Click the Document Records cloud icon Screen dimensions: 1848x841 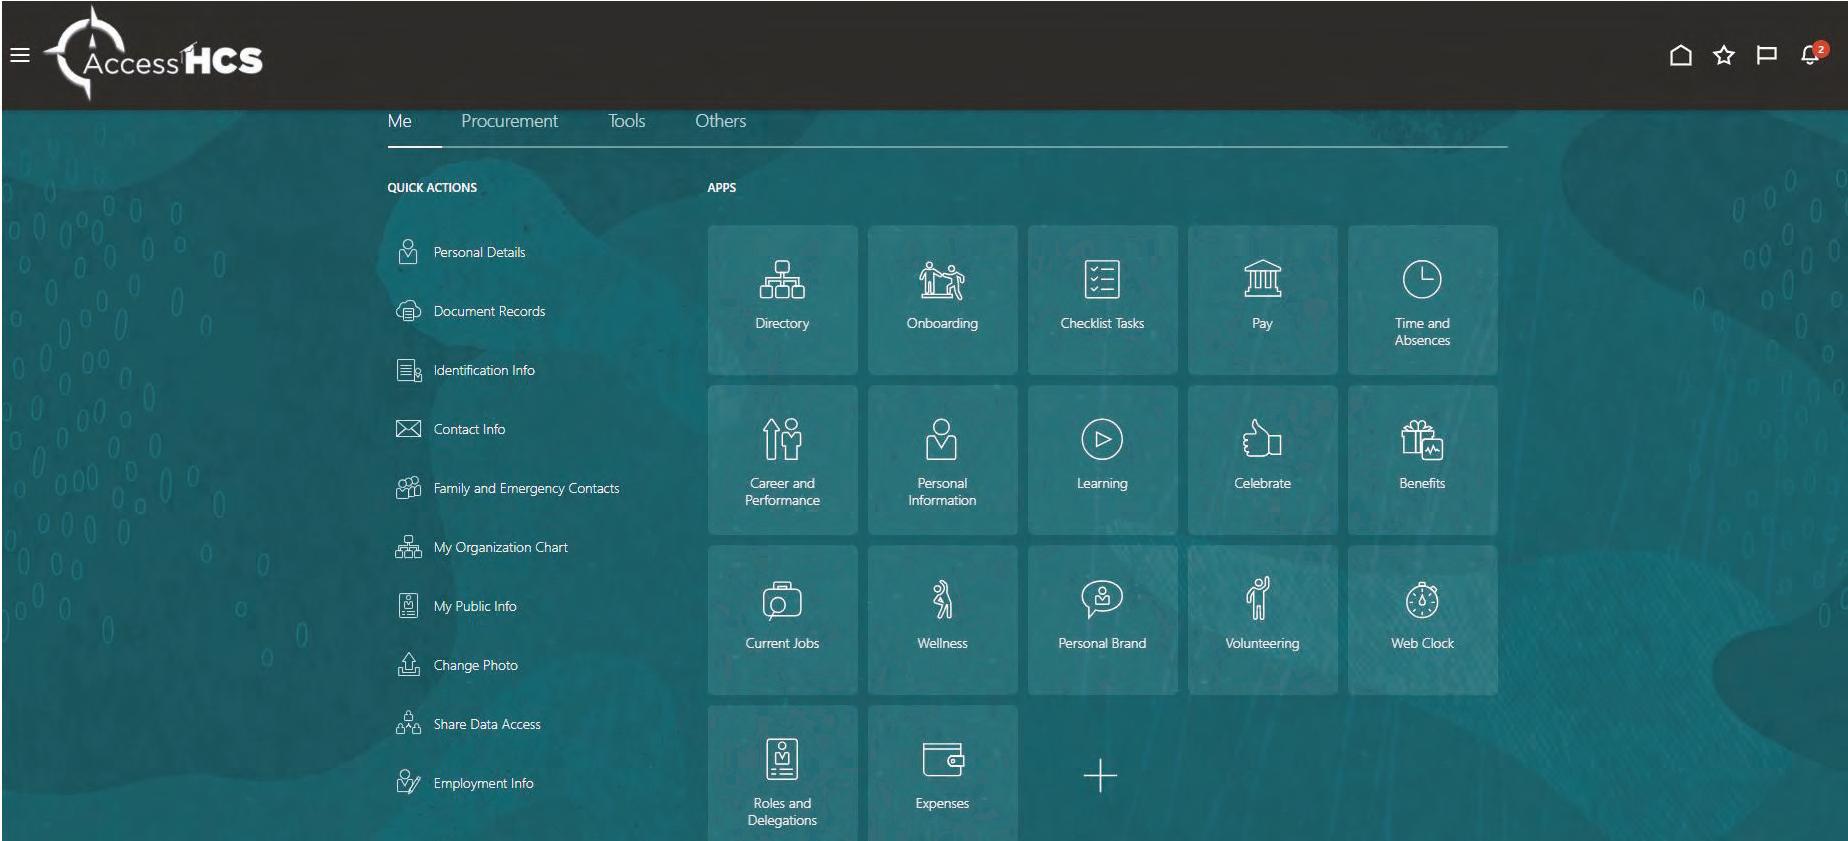click(408, 311)
